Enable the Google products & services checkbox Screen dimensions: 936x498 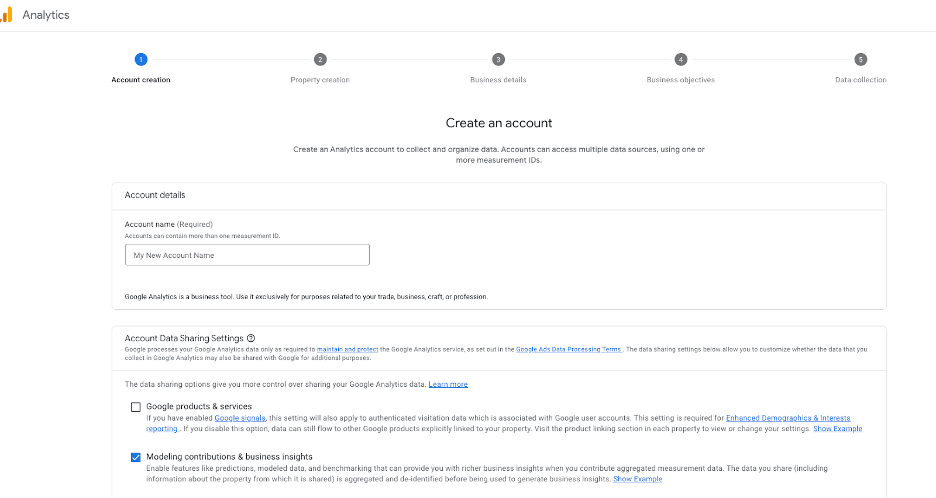coord(136,407)
